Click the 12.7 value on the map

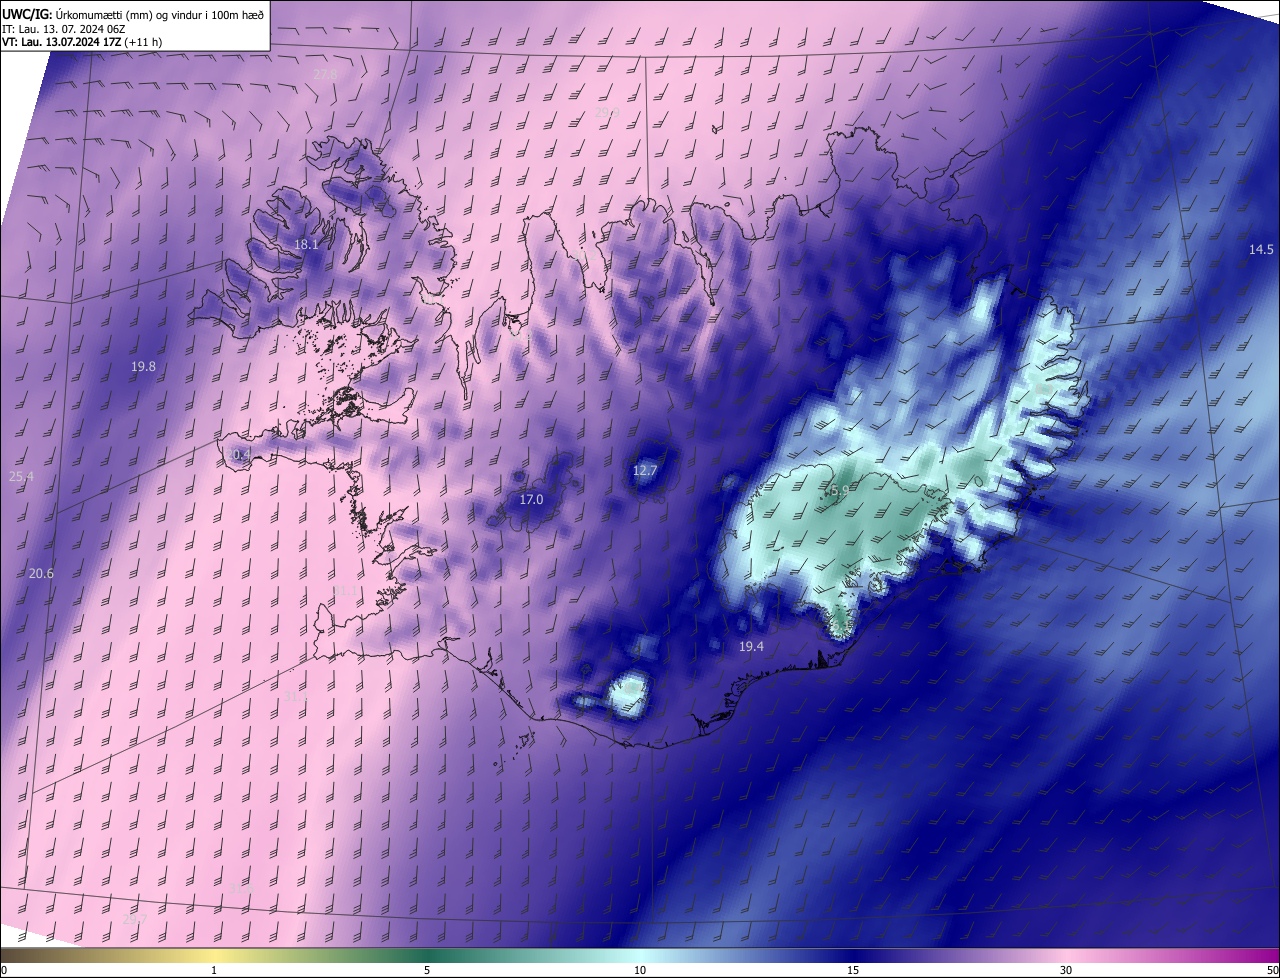tap(645, 471)
